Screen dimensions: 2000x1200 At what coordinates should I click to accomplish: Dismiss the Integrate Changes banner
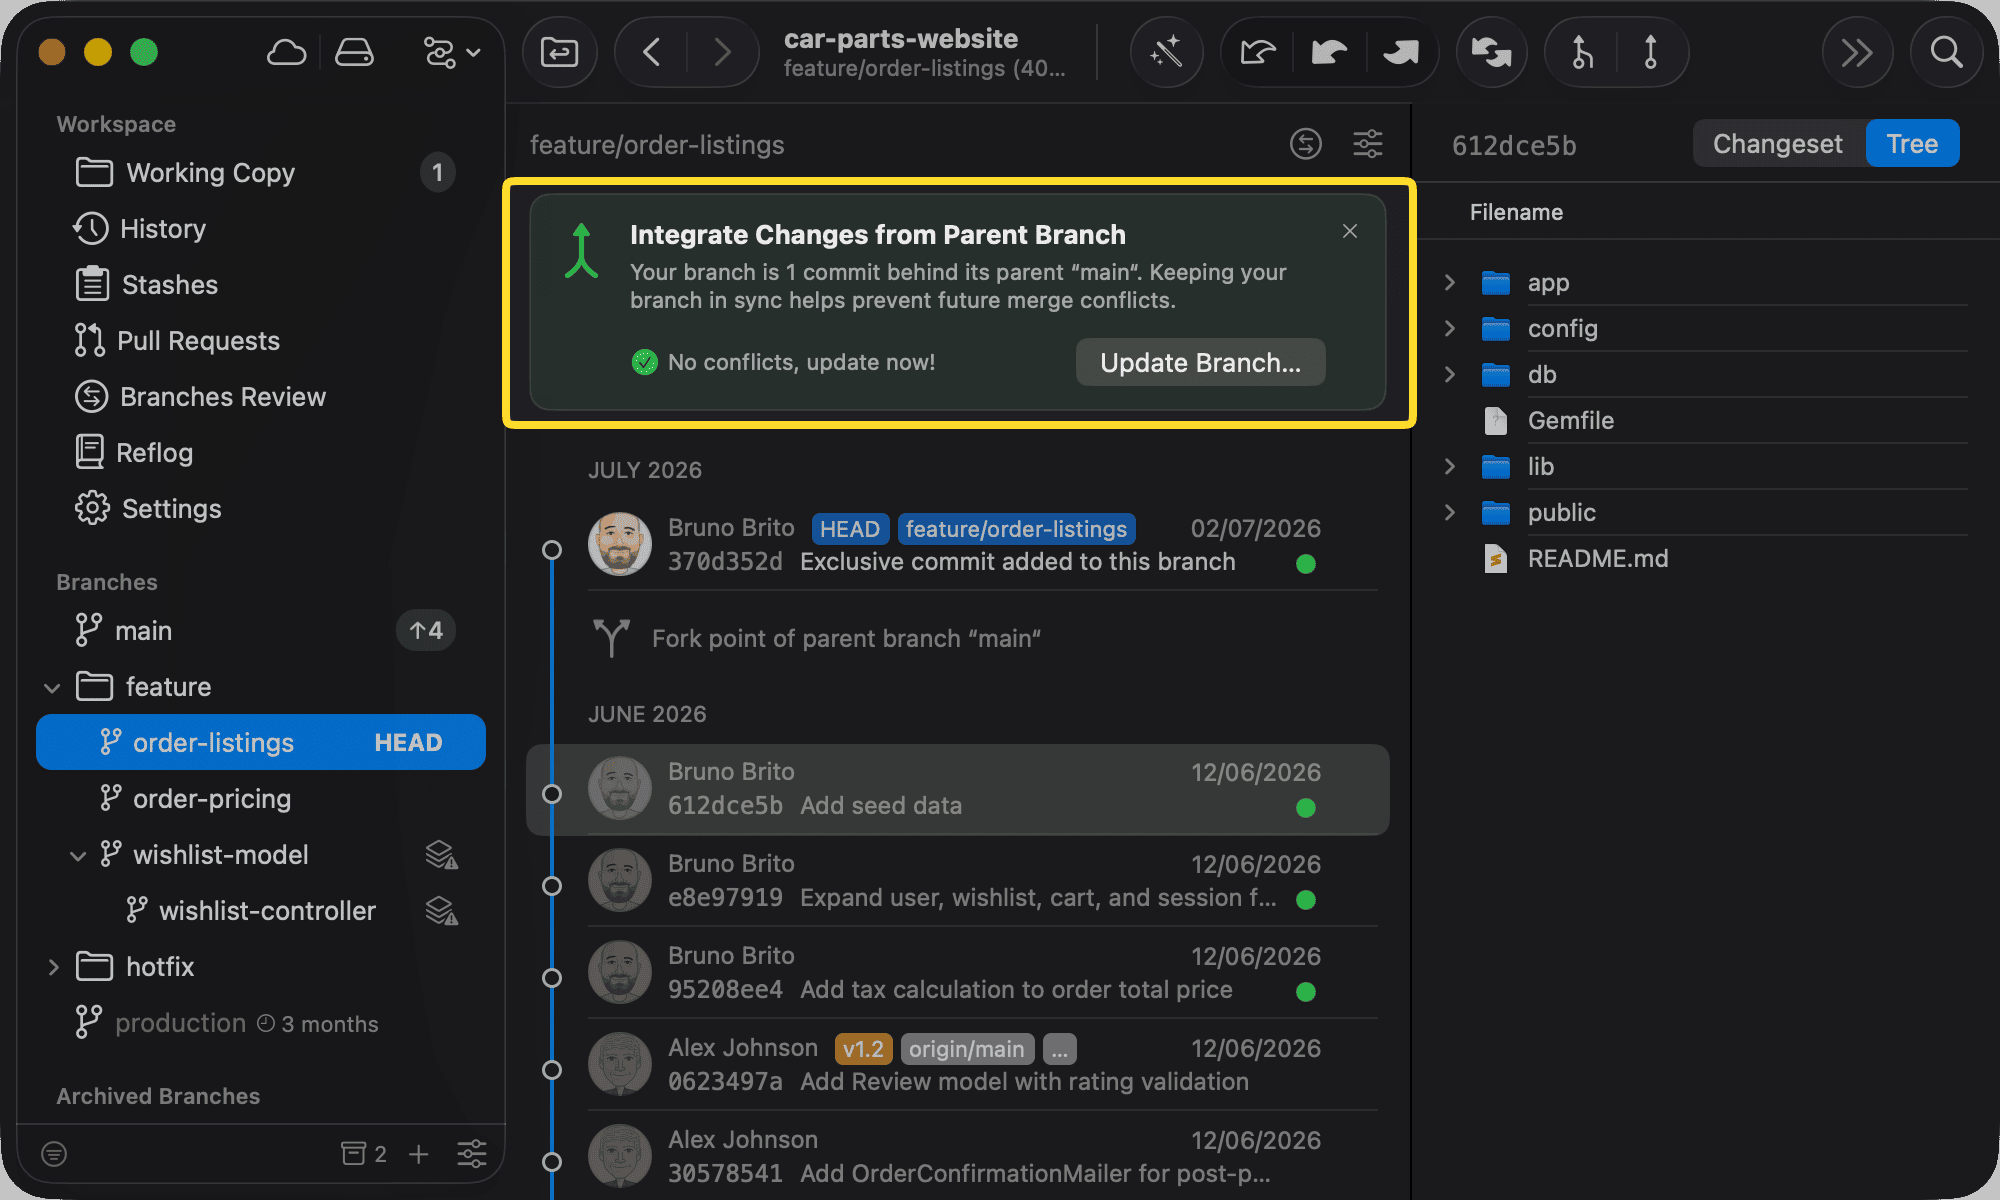1350,231
